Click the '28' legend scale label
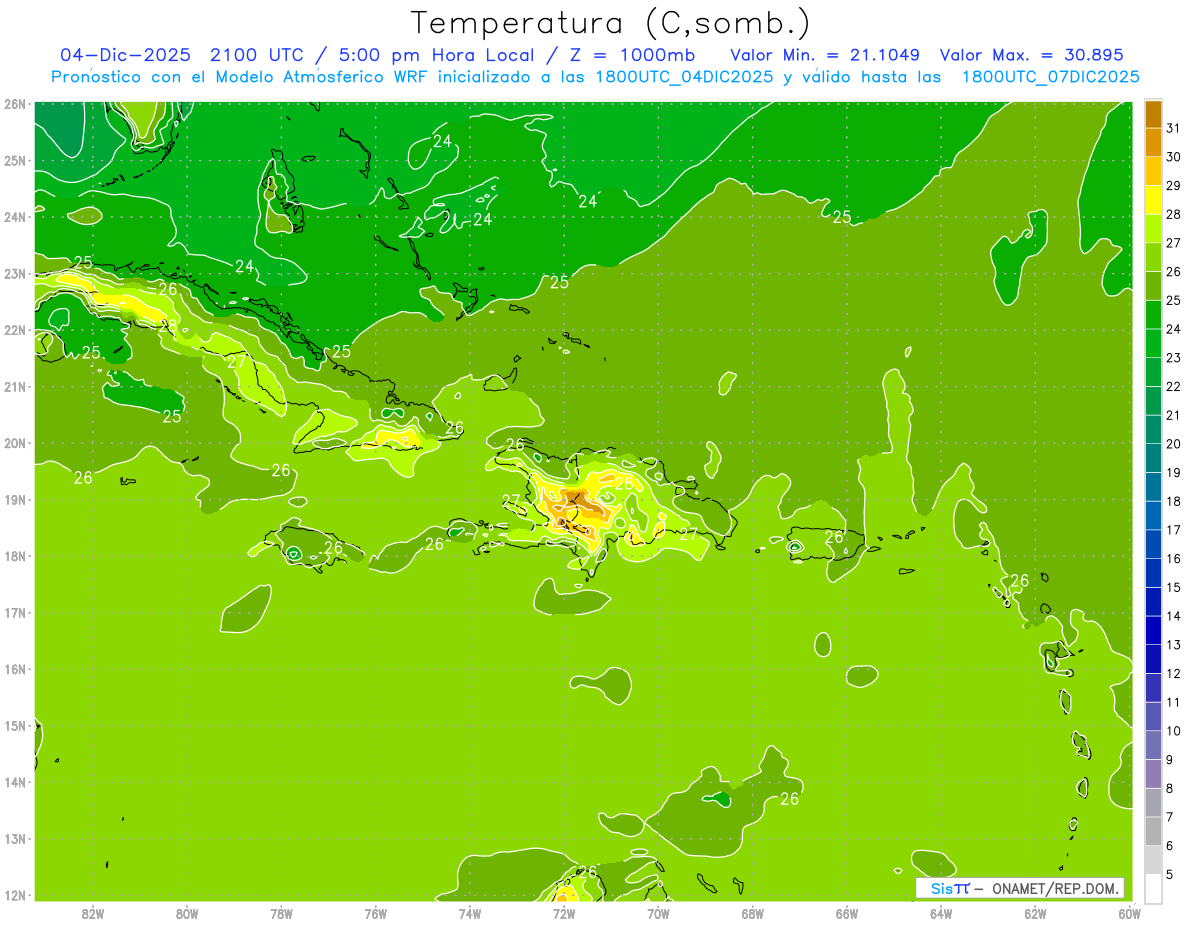The image size is (1200, 927). click(x=1174, y=214)
